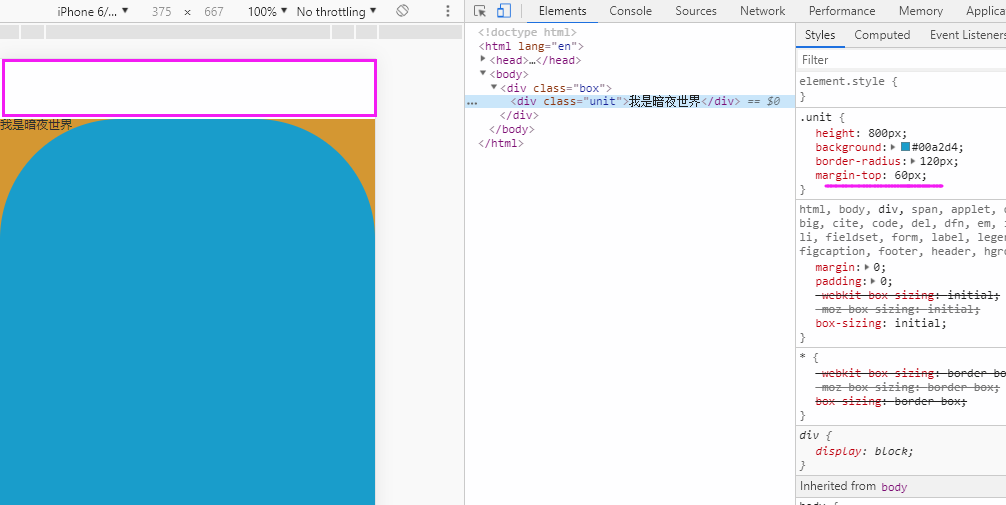Open the device toolbar three-dot menu
Image resolution: width=1006 pixels, height=505 pixels.
(x=448, y=12)
